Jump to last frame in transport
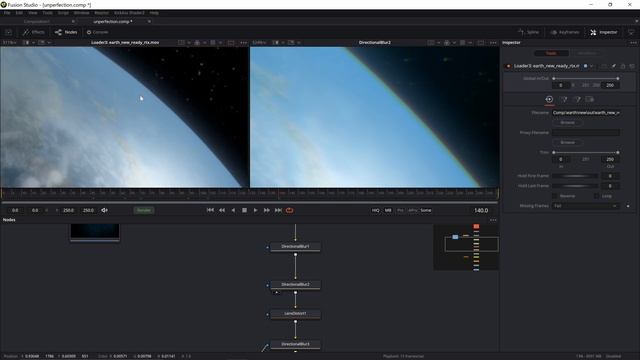Image resolution: width=640 pixels, height=360 pixels. (x=278, y=210)
